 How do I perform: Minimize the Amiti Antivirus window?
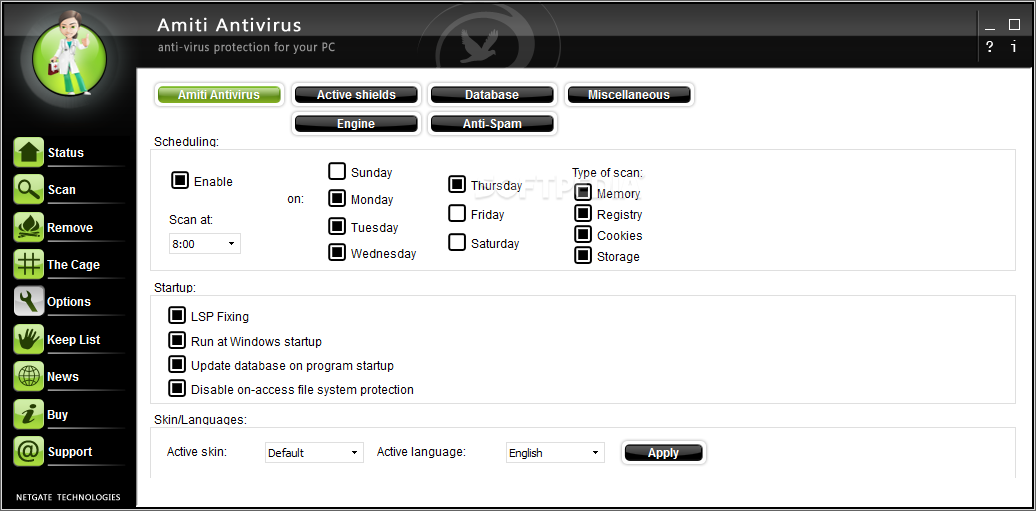(x=990, y=27)
